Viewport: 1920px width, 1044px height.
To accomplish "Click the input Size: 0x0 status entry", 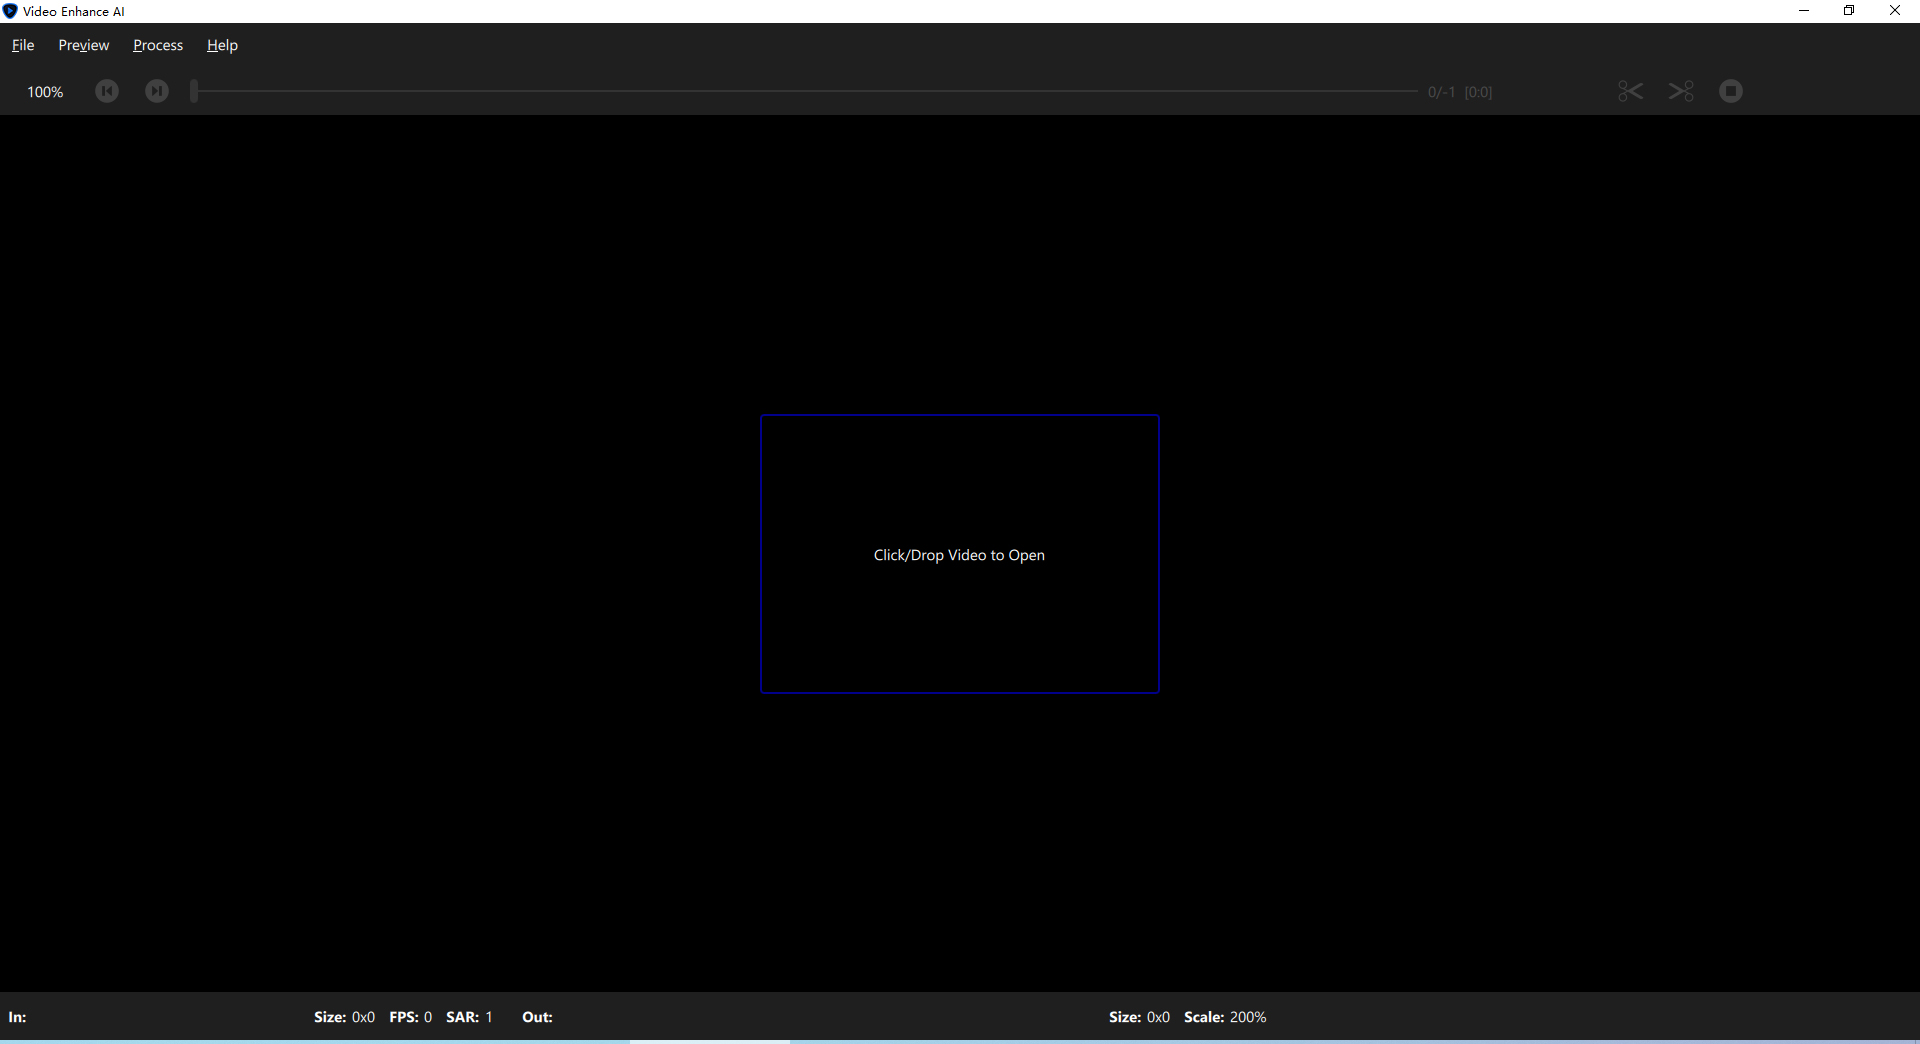I will coord(344,1017).
